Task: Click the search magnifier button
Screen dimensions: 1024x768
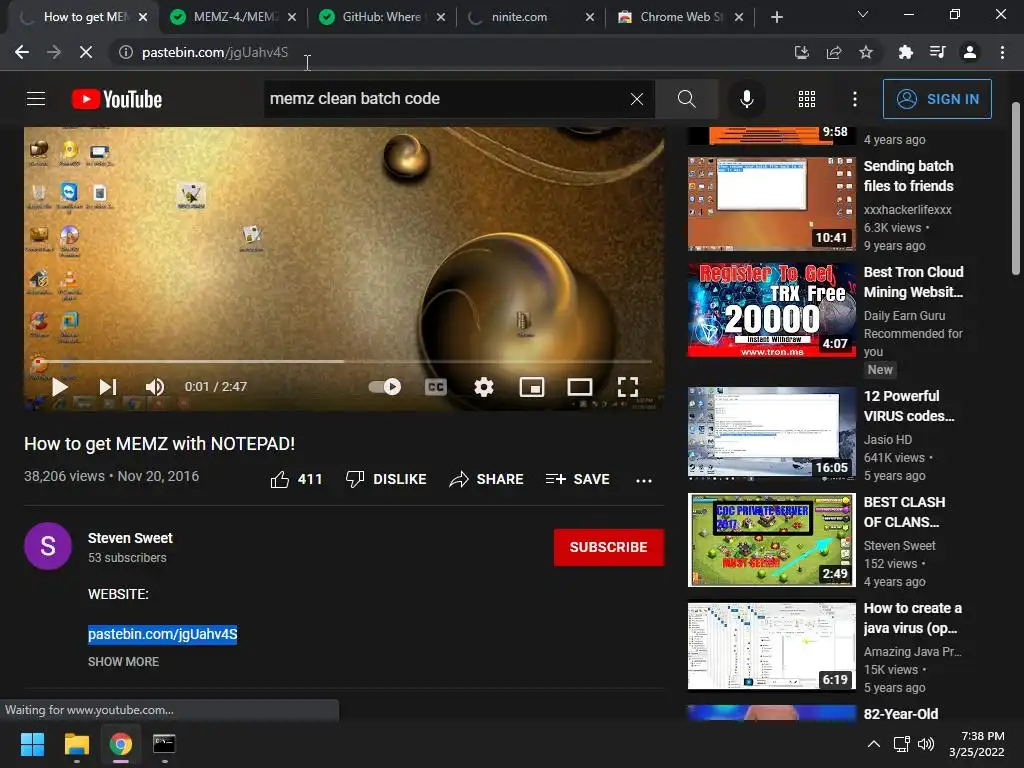Action: tap(686, 99)
